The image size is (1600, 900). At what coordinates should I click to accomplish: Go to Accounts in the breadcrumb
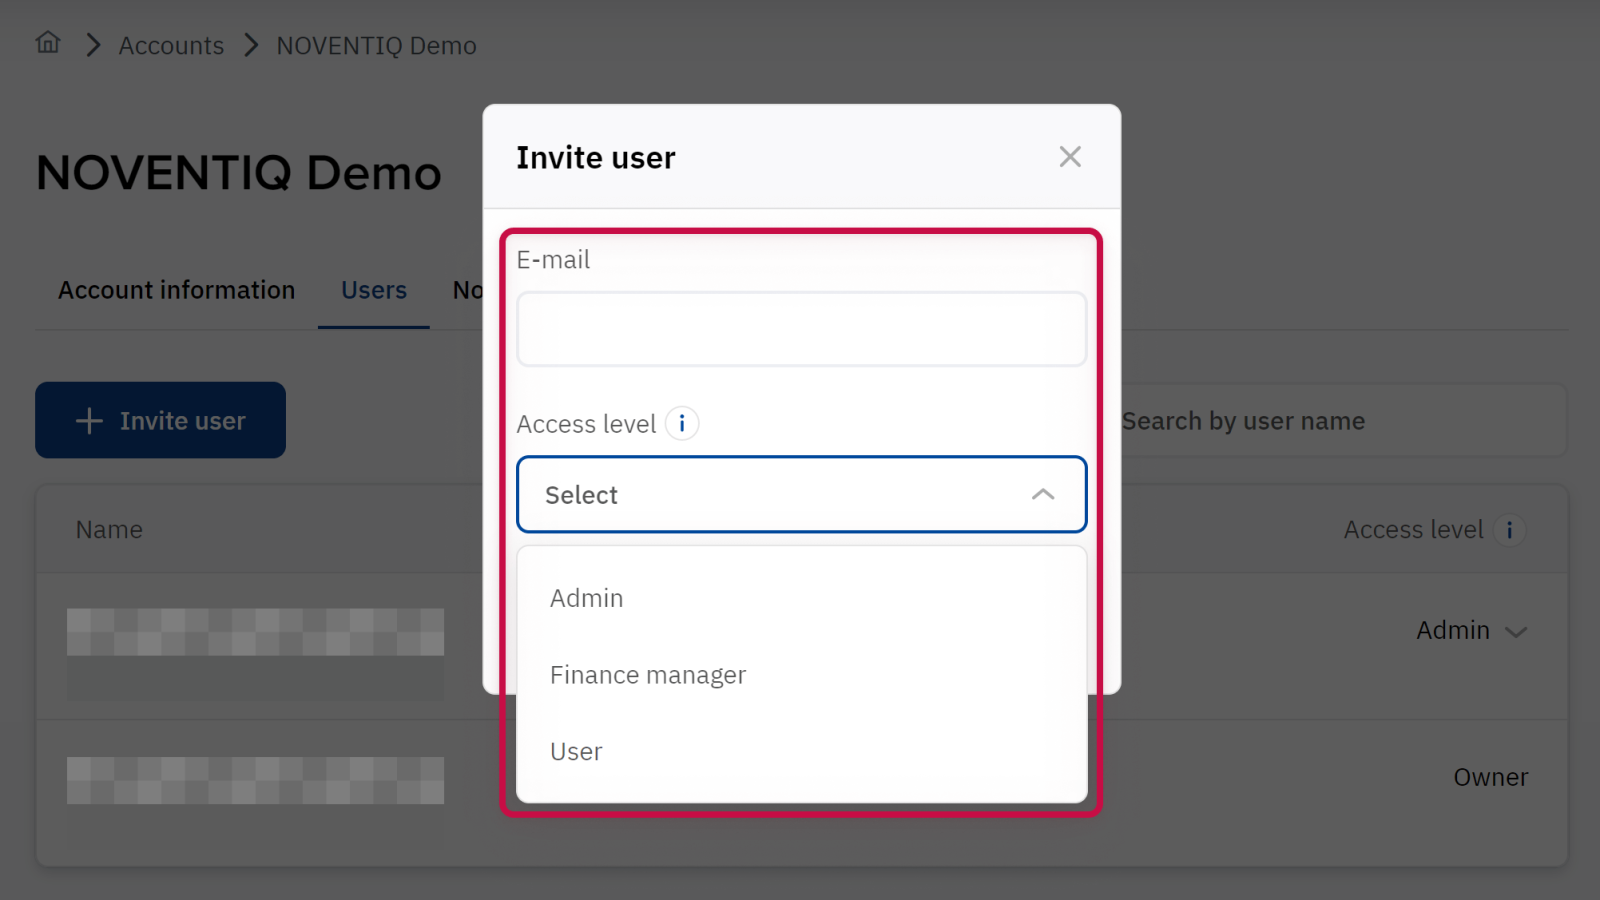pyautogui.click(x=171, y=46)
